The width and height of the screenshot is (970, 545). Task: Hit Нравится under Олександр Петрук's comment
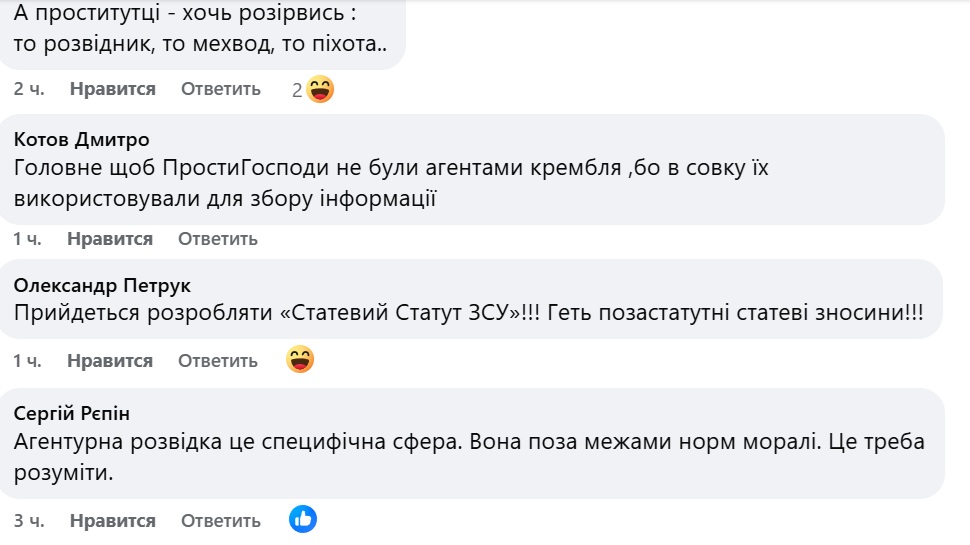point(110,361)
